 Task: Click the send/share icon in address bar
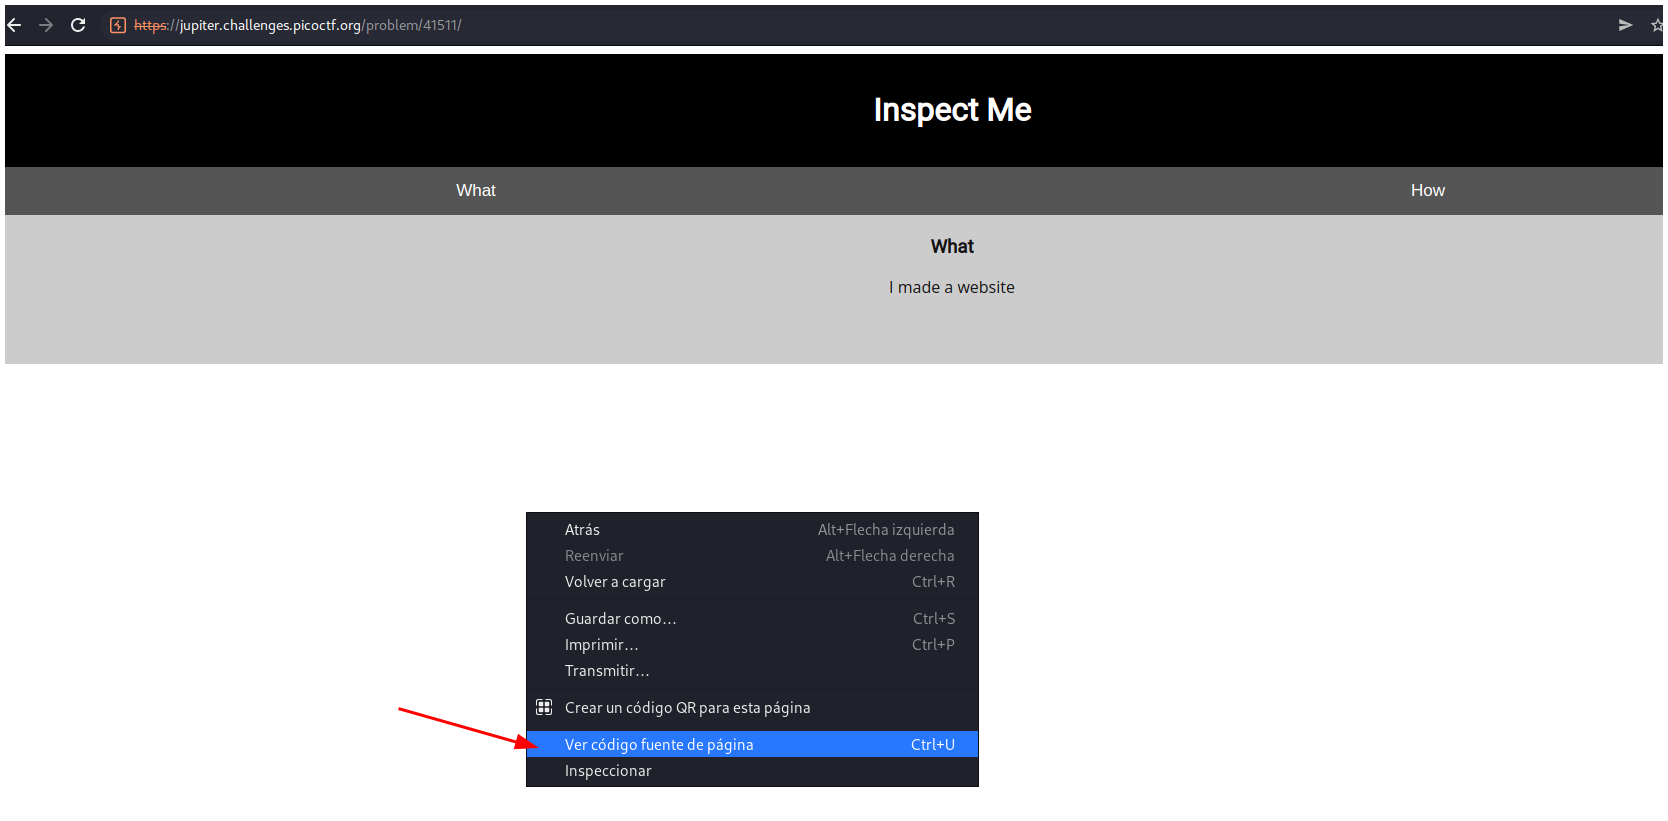pos(1625,25)
